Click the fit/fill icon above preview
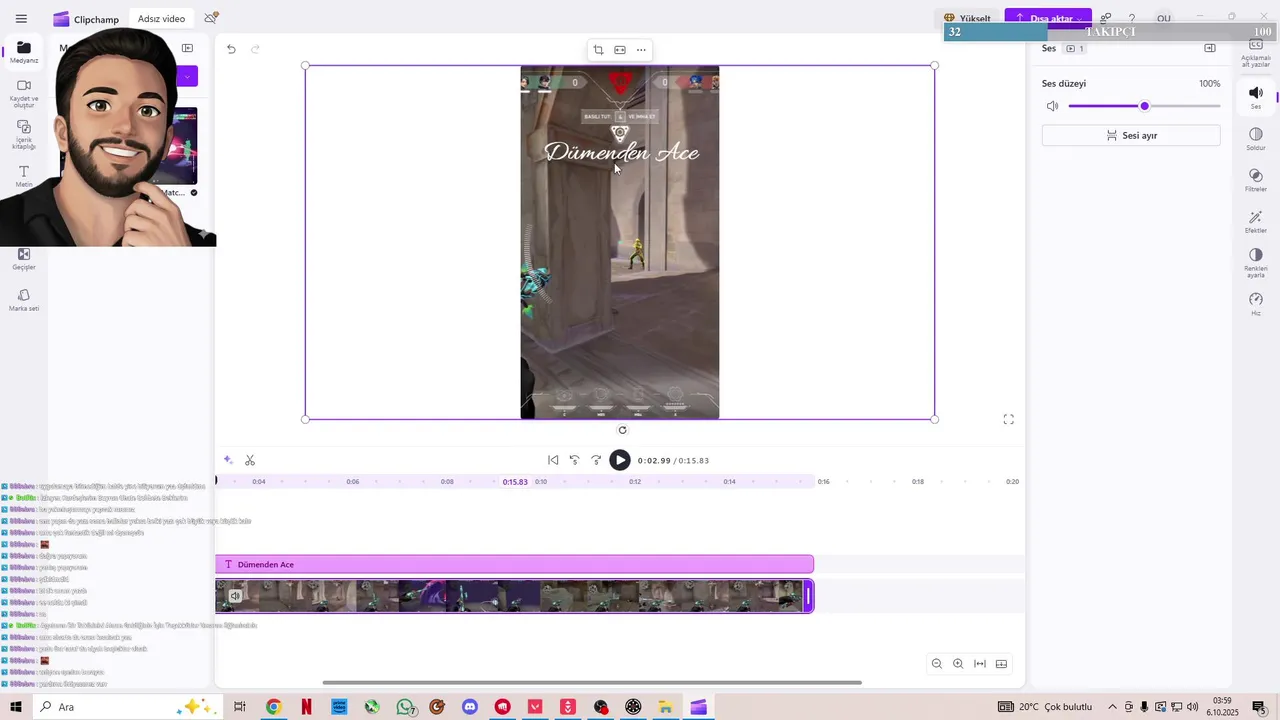 (620, 50)
